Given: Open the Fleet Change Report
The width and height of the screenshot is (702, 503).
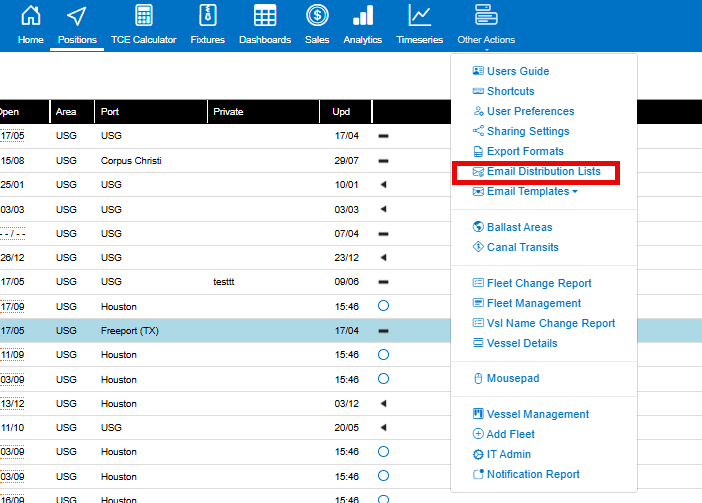Looking at the screenshot, I should (x=538, y=283).
